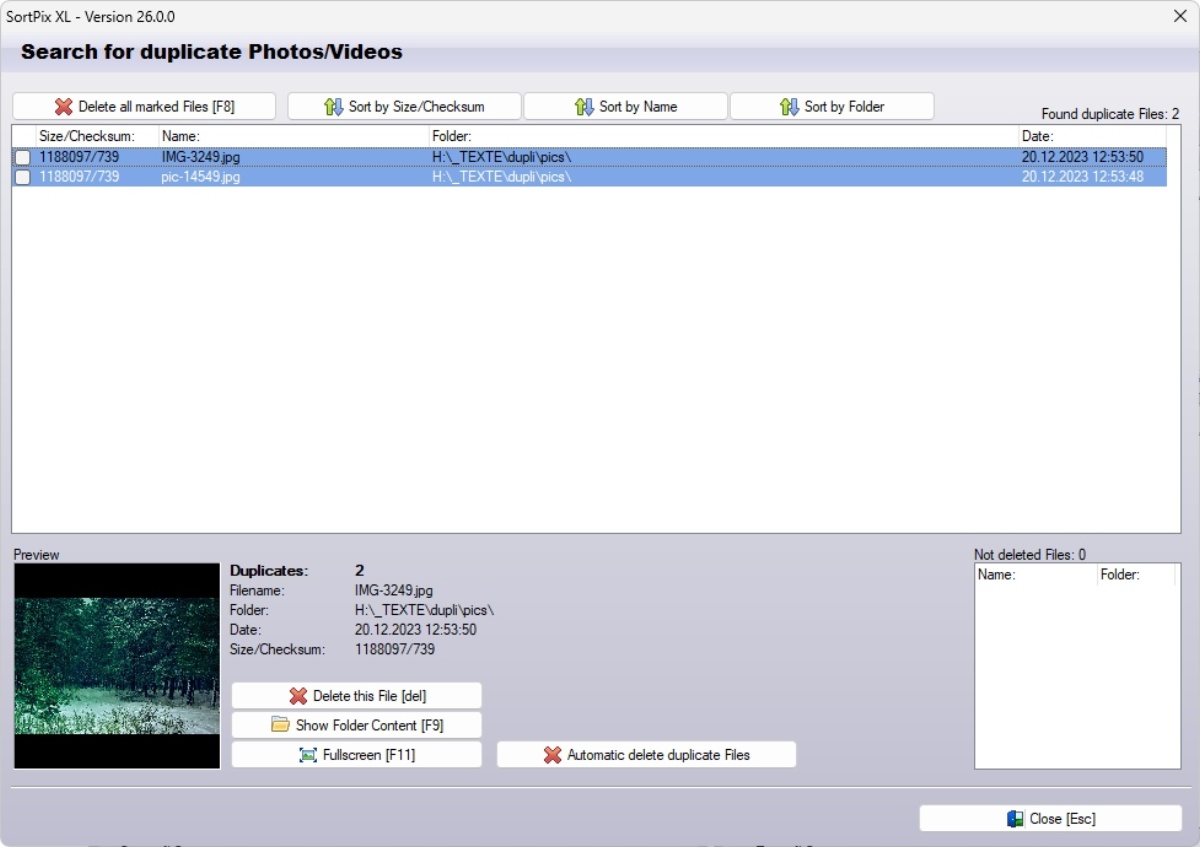Click date 20.12.2023 12:53:48 in list

tap(1082, 177)
